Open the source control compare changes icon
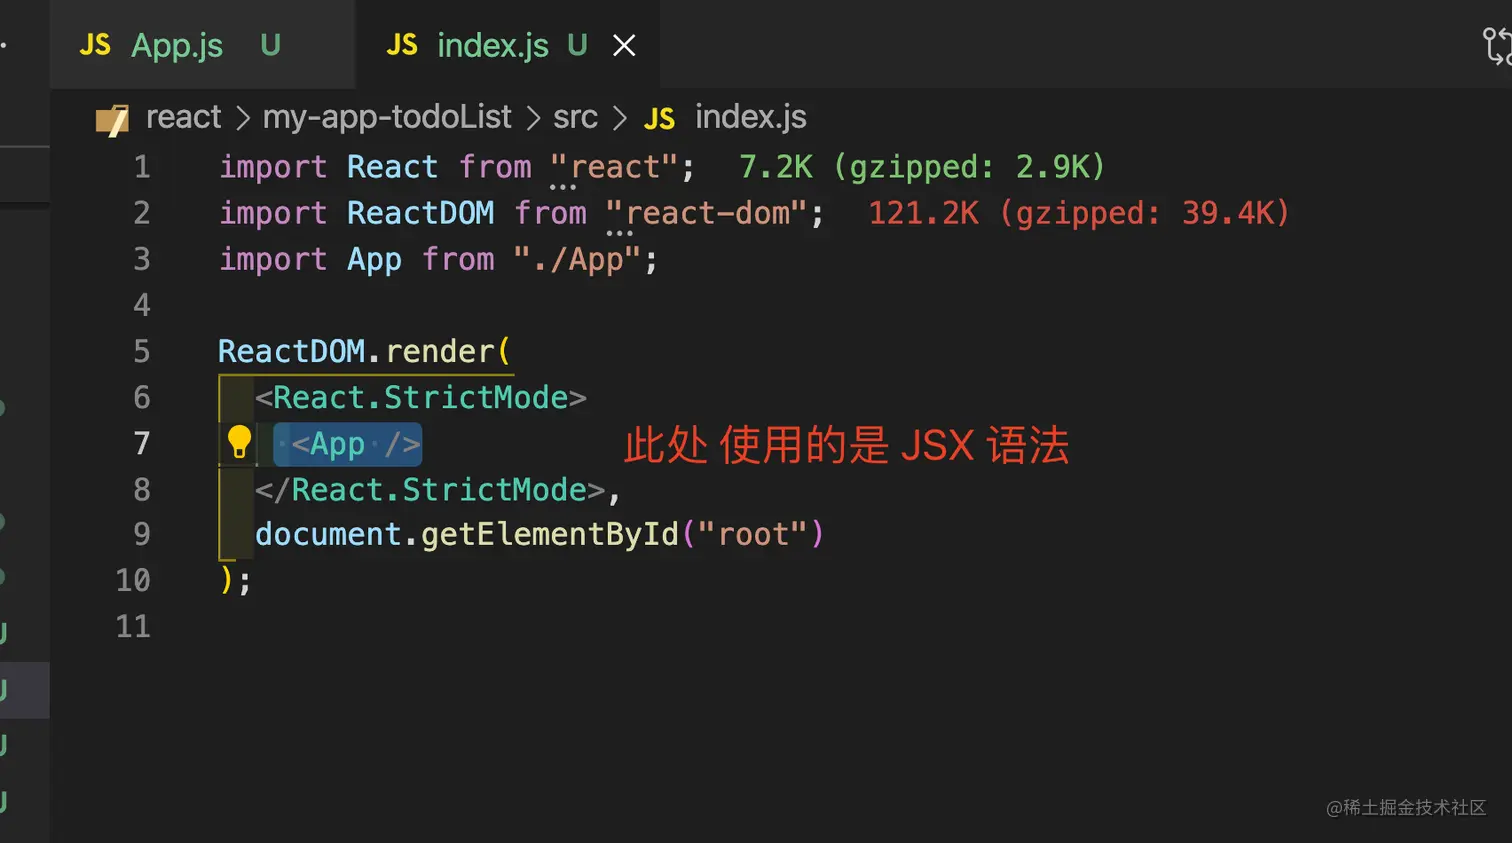1512x843 pixels. click(1497, 46)
